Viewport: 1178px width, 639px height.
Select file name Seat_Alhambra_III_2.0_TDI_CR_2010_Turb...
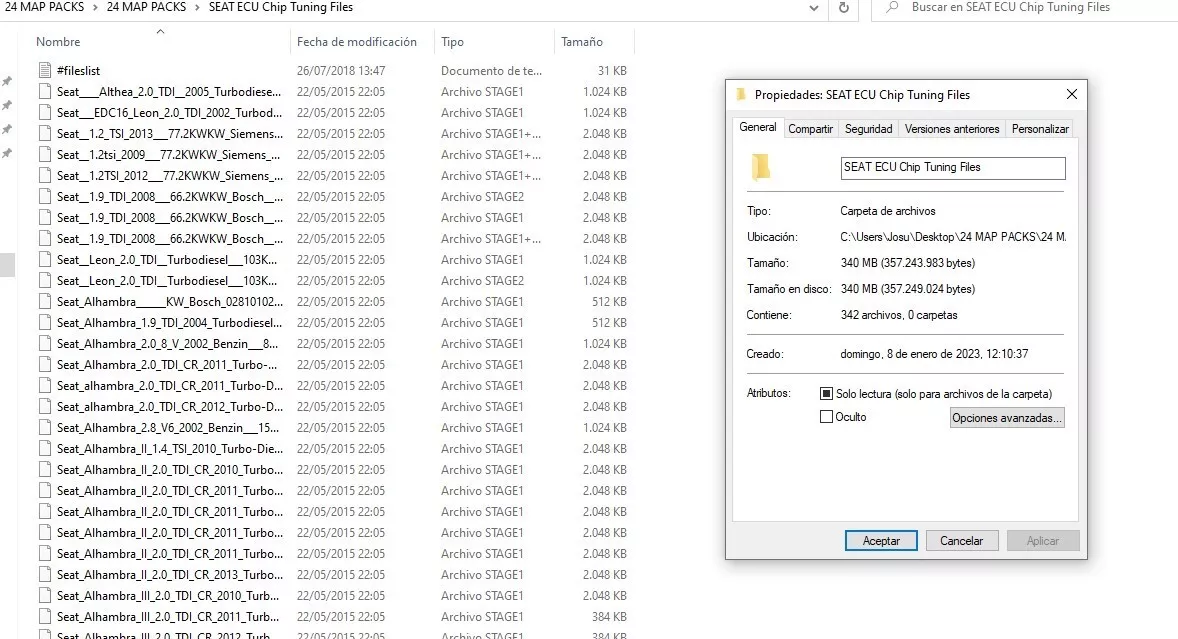pyautogui.click(x=168, y=596)
